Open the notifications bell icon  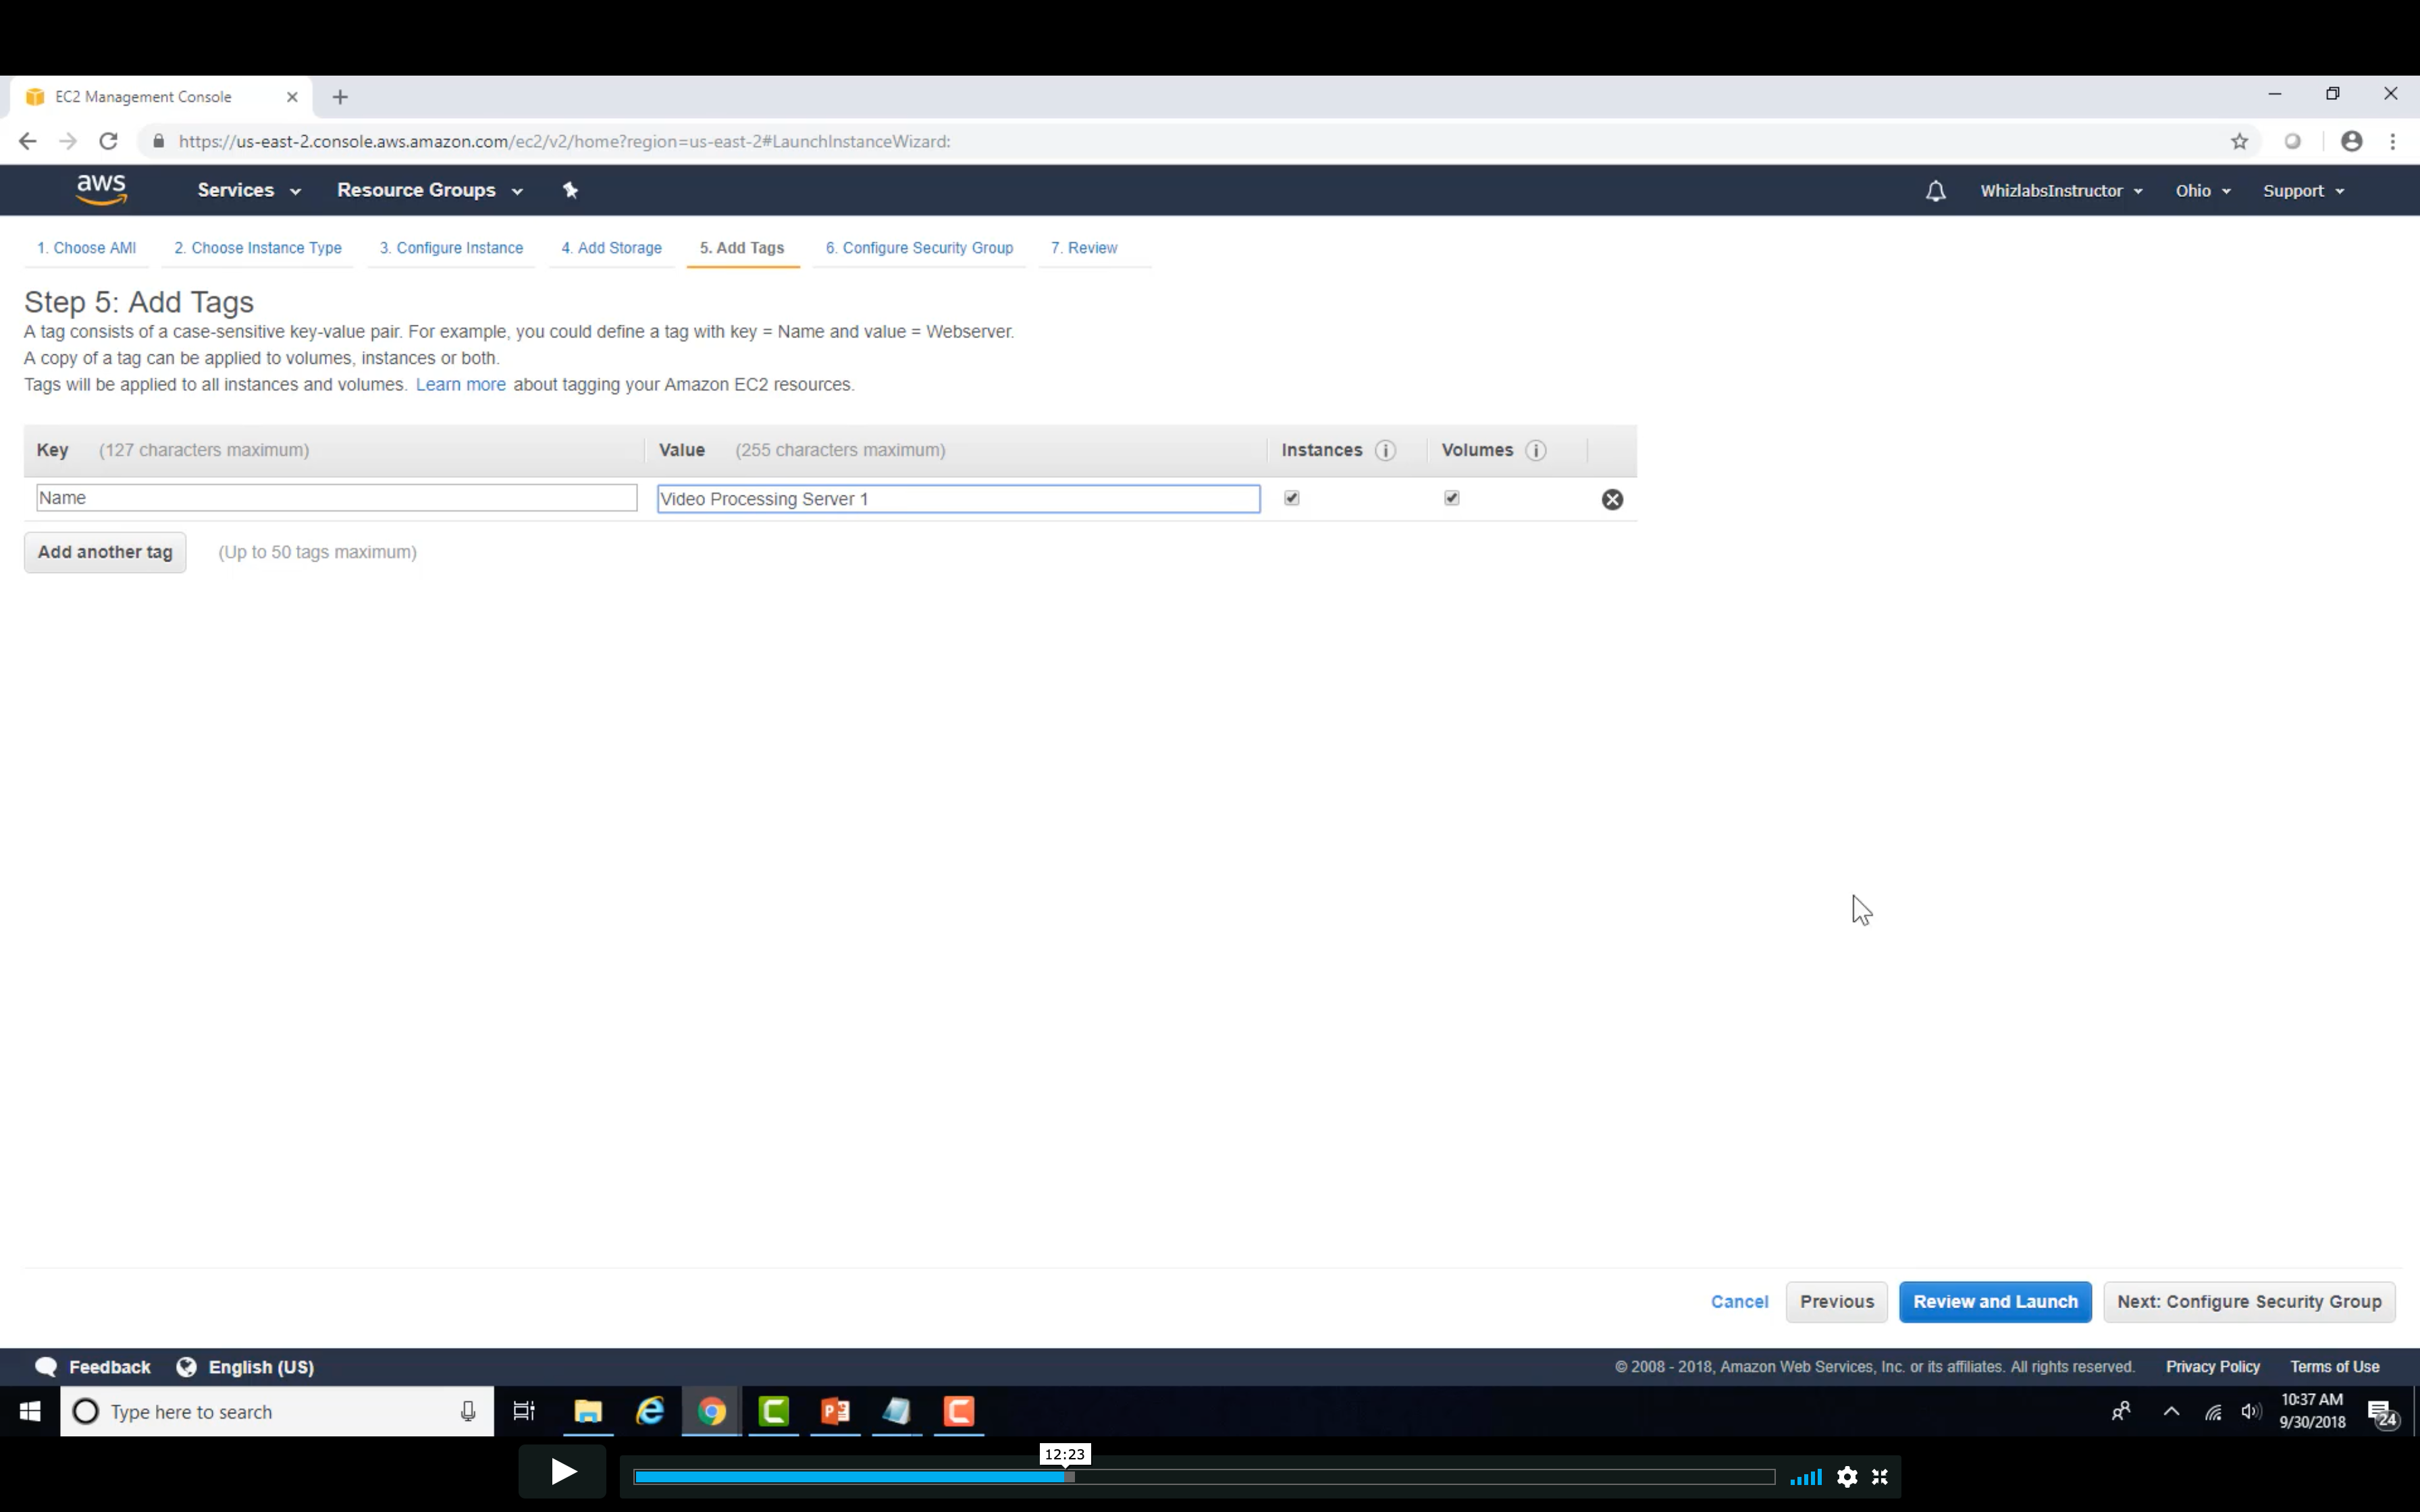pos(1935,191)
